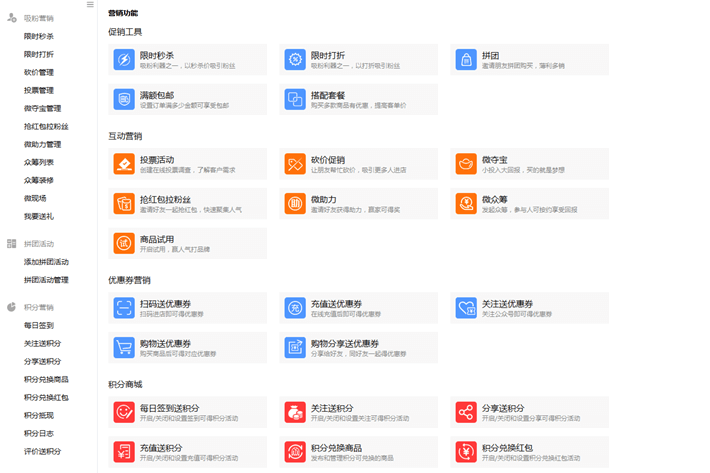Click the 微众筹 card title text
This screenshot has height=473, width=710.
click(494, 200)
